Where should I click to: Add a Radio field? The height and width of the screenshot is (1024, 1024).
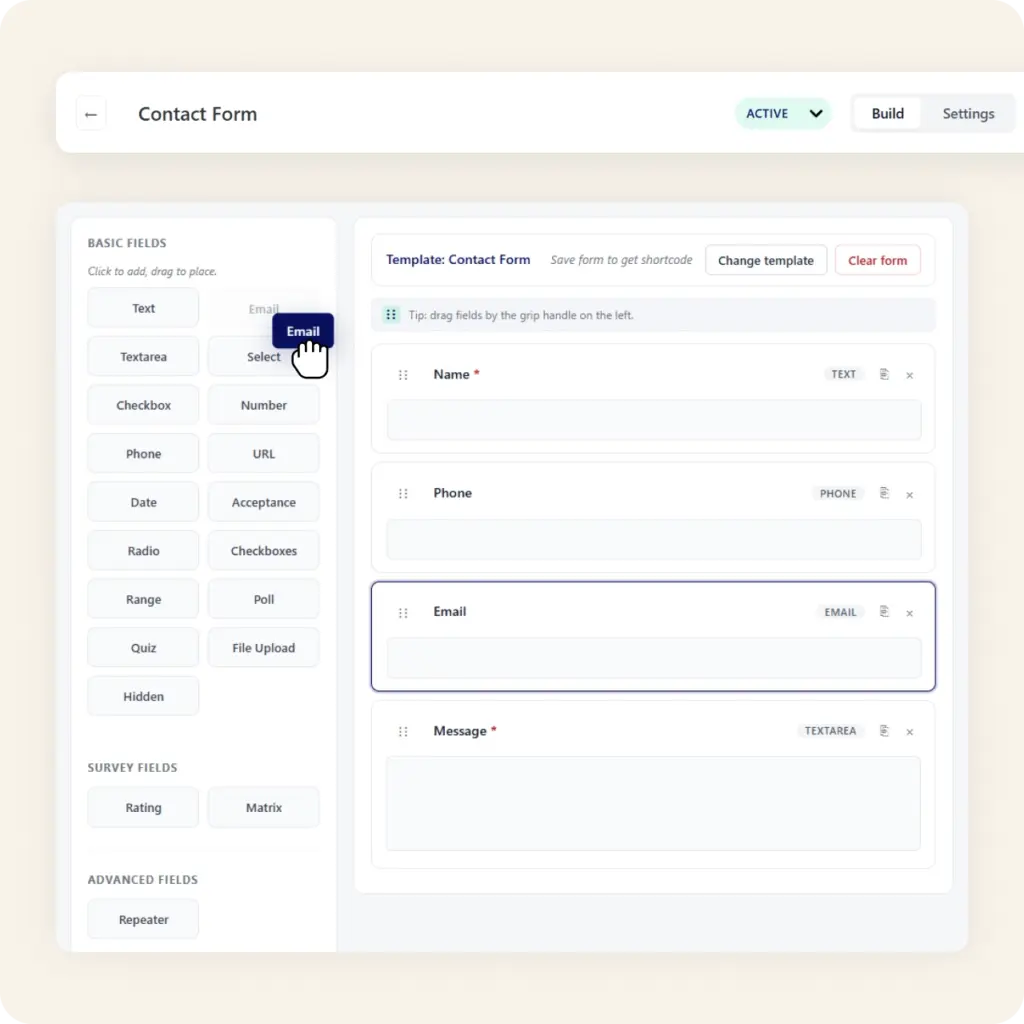(x=143, y=551)
